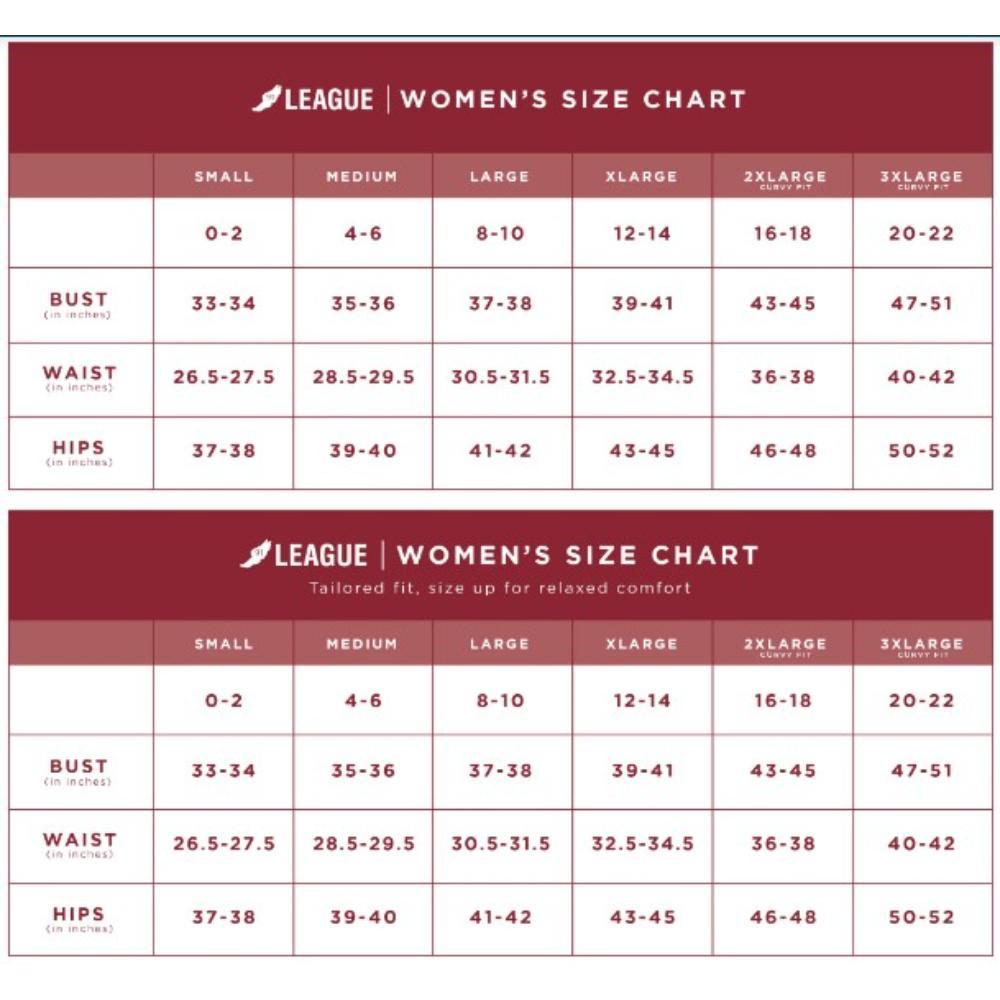Click top chart 2XLarge hips value 46-48
Viewport: 1000px width, 1000px height.
tap(783, 451)
